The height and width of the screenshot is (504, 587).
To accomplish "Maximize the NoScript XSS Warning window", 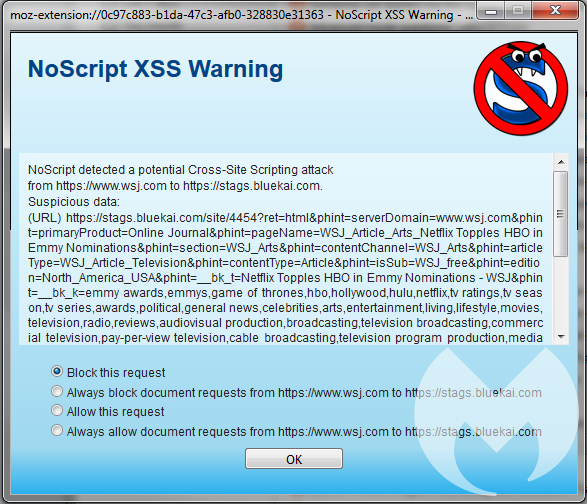I will pos(518,11).
